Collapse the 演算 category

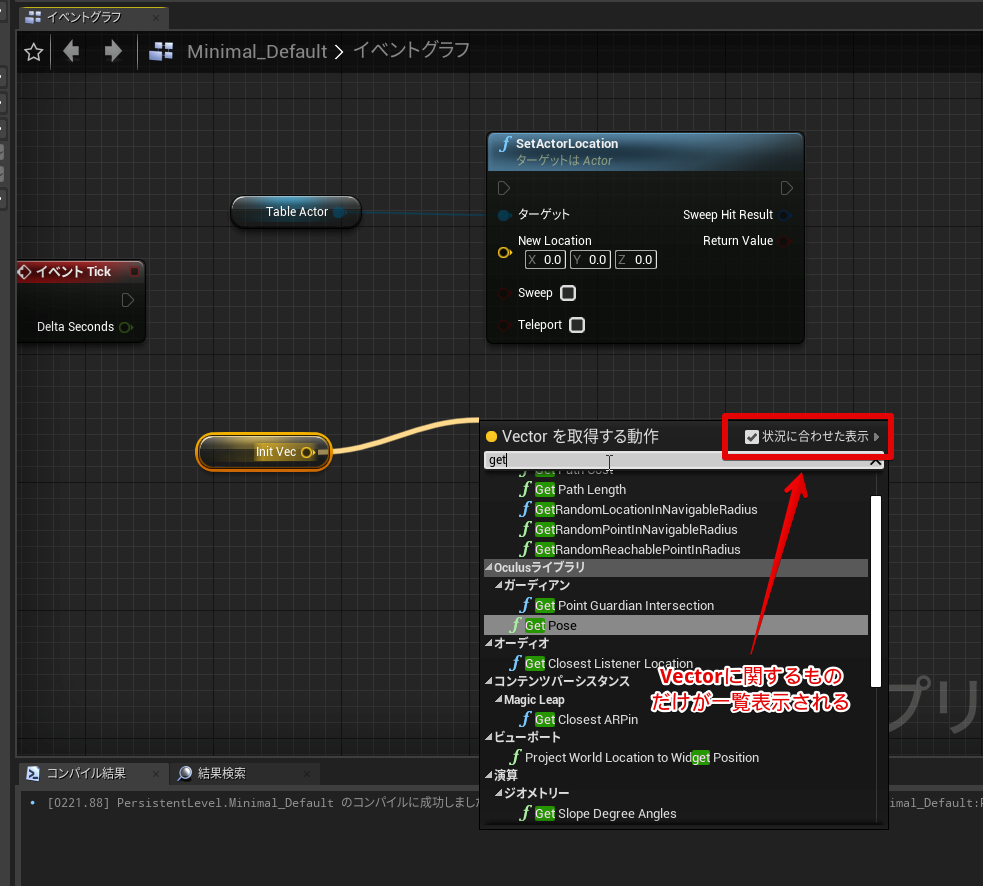click(489, 776)
